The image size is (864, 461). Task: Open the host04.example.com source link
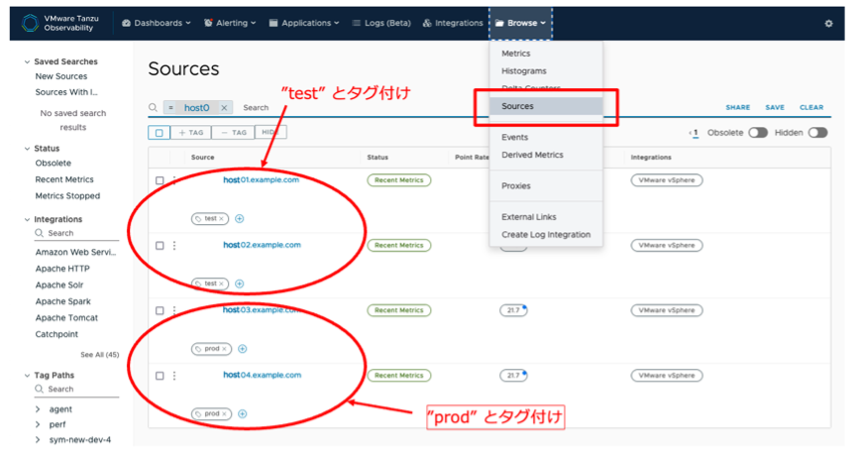pos(262,375)
